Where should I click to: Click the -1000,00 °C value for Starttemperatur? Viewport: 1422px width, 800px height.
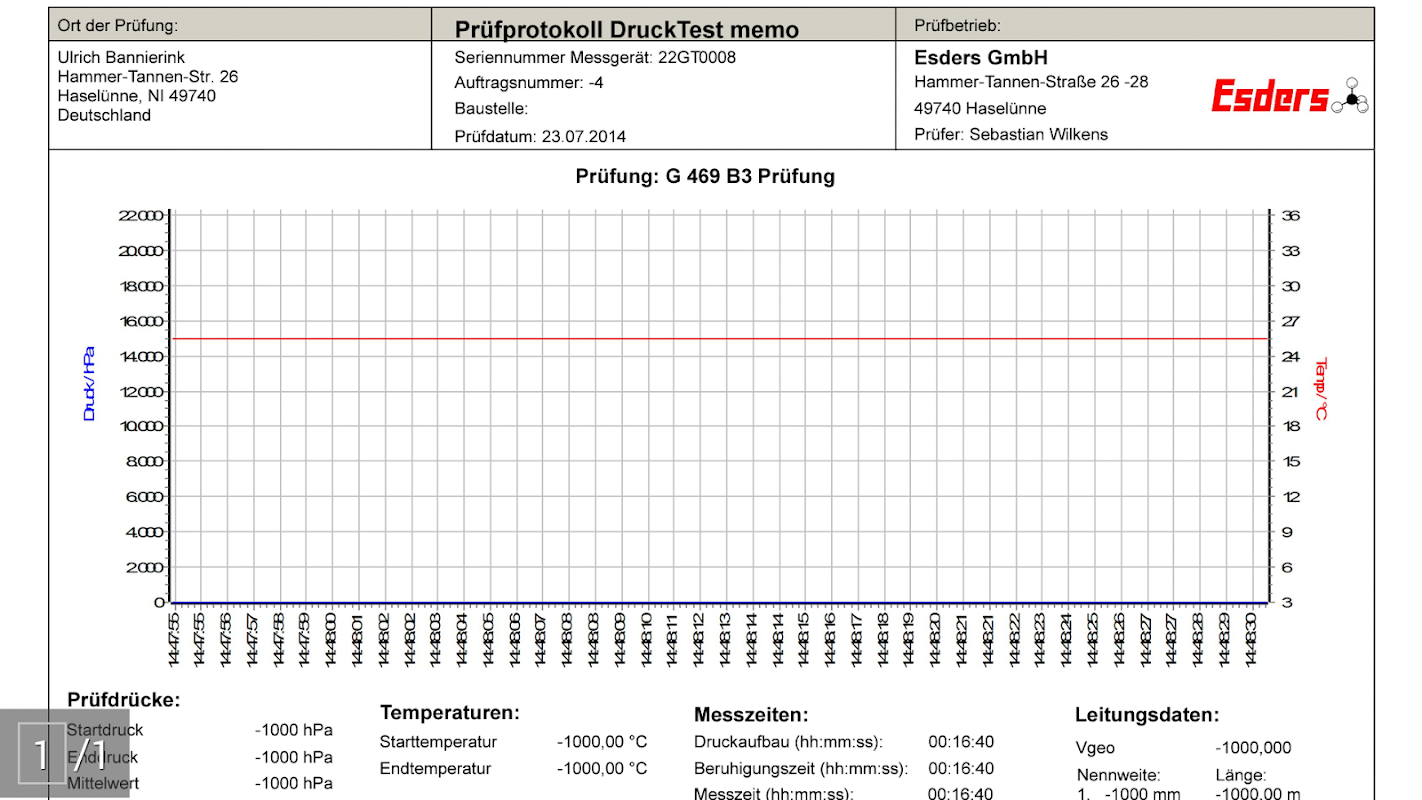pyautogui.click(x=602, y=742)
